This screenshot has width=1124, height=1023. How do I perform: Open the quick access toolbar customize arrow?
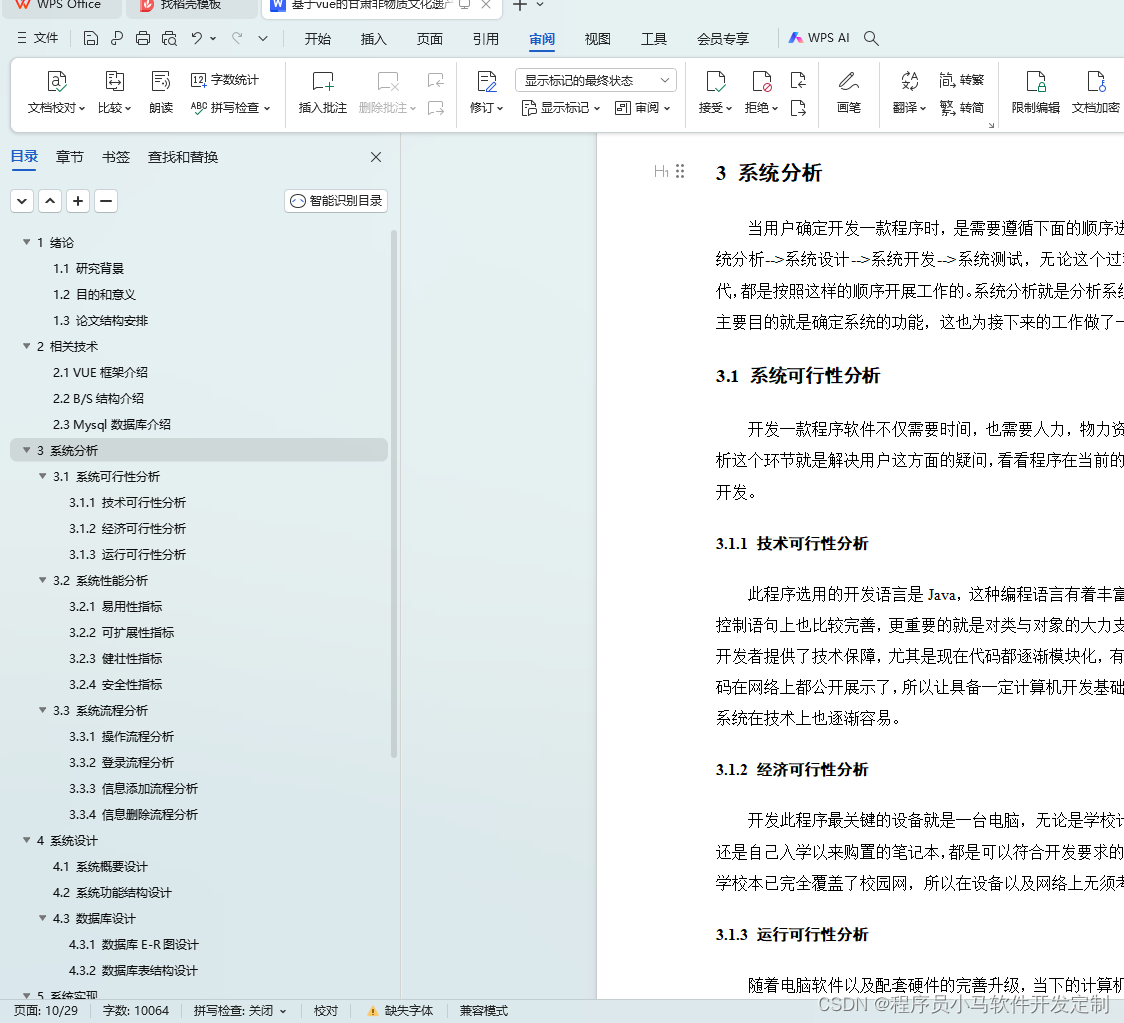[263, 38]
